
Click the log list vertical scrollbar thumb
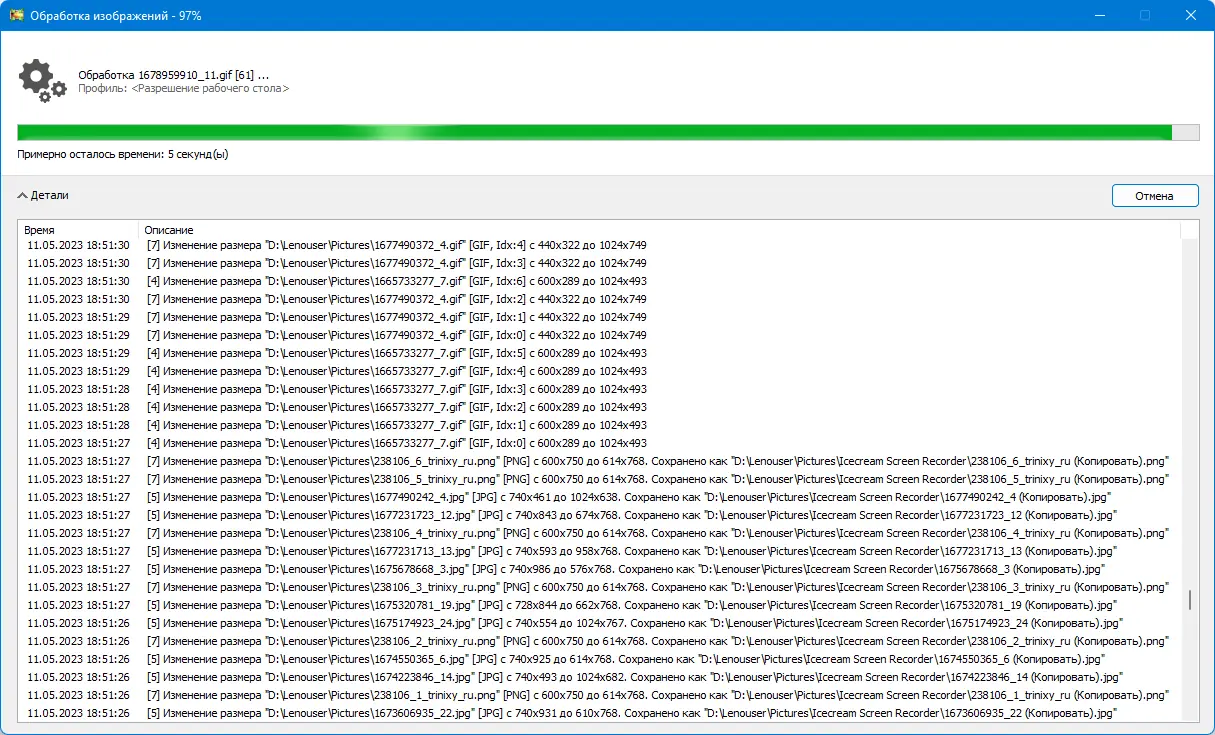tap(1189, 600)
